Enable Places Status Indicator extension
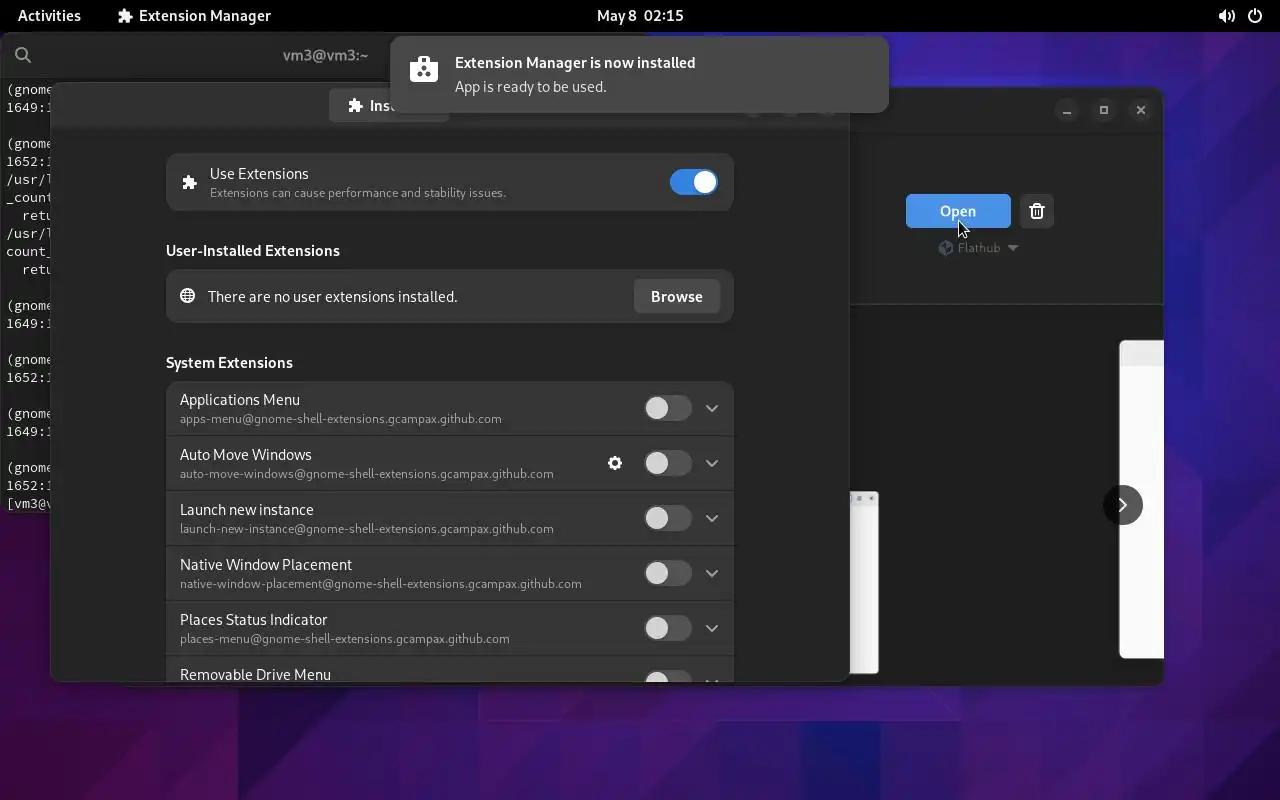This screenshot has height=800, width=1280. tap(668, 628)
